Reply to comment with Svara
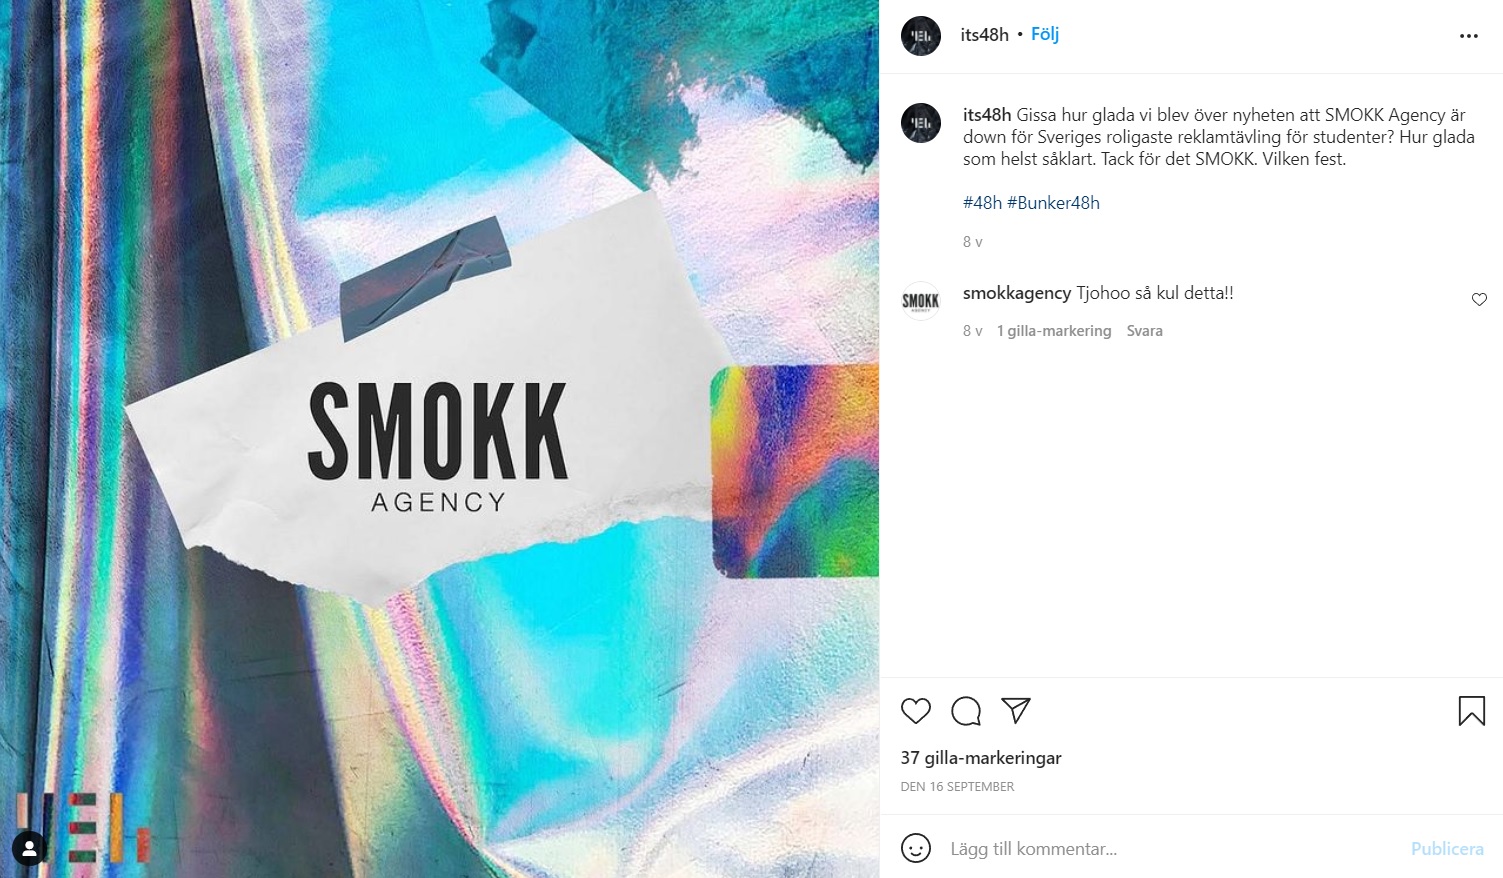The image size is (1503, 878). coord(1144,331)
